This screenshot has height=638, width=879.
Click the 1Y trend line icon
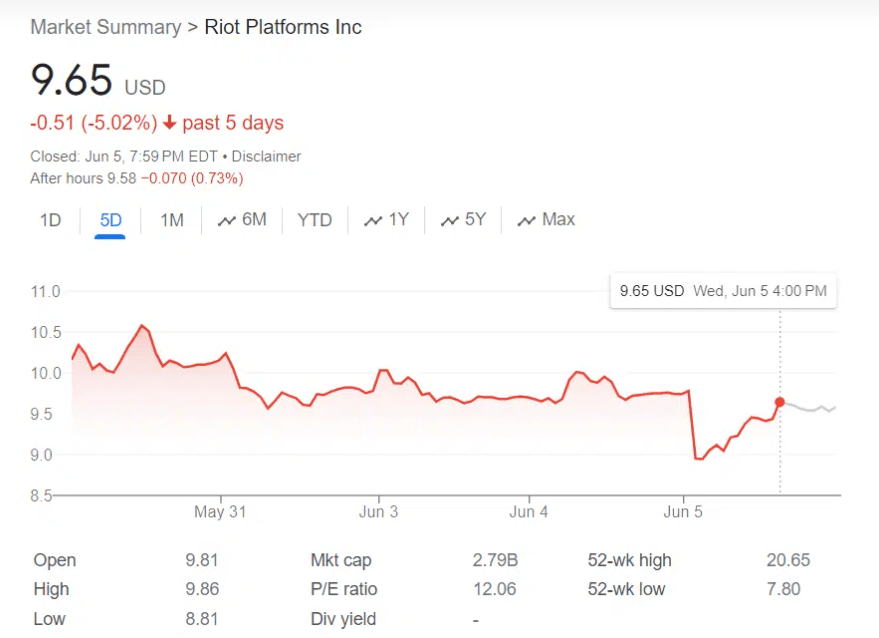(373, 221)
